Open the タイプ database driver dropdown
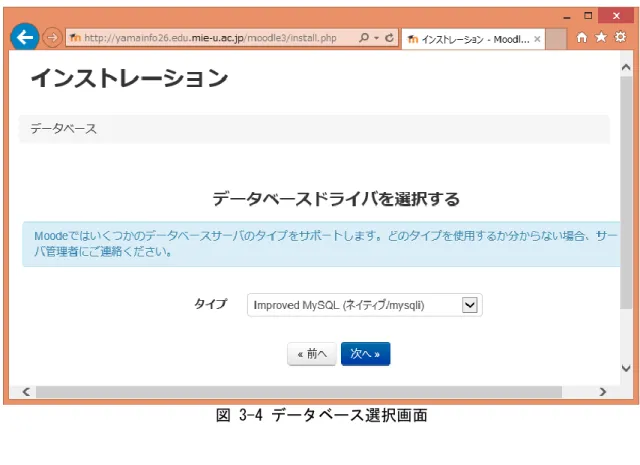This screenshot has height=465, width=640. pyautogui.click(x=364, y=305)
